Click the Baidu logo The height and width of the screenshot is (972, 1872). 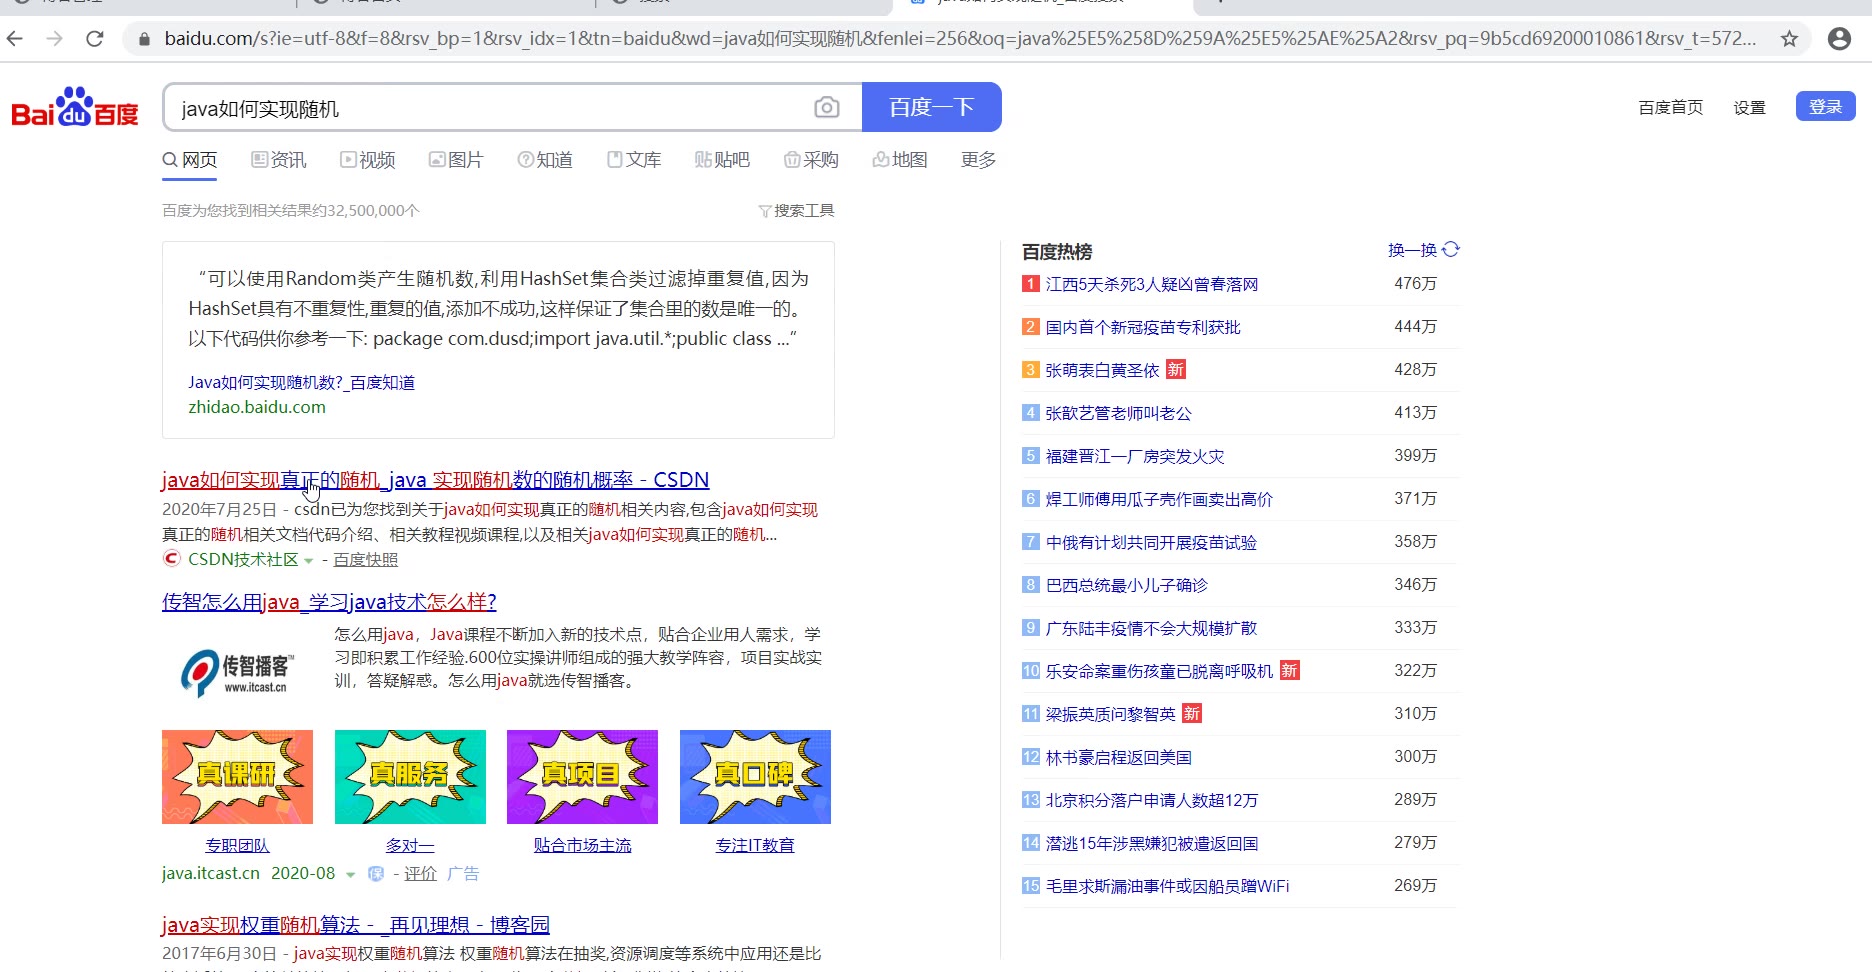(75, 107)
